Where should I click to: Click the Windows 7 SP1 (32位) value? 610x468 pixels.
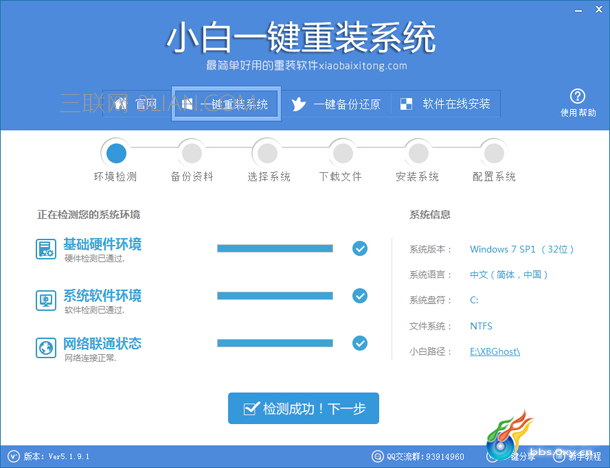click(522, 249)
